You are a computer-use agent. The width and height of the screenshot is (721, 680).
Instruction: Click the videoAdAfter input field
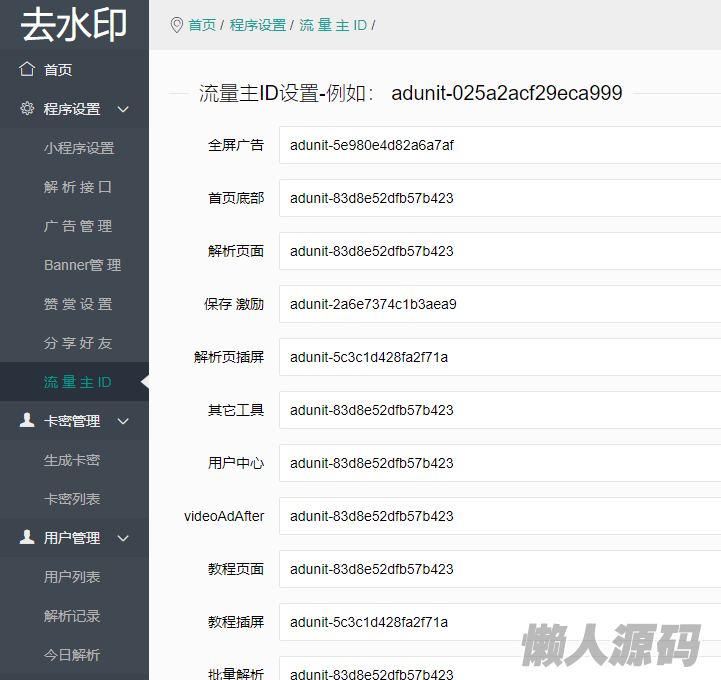click(500, 516)
